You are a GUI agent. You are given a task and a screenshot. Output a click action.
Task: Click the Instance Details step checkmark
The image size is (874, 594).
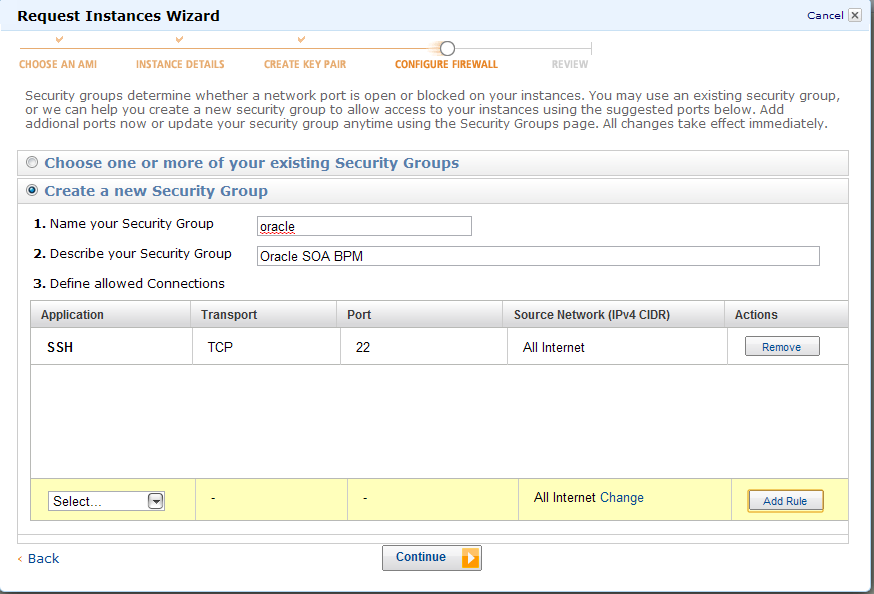coord(180,40)
